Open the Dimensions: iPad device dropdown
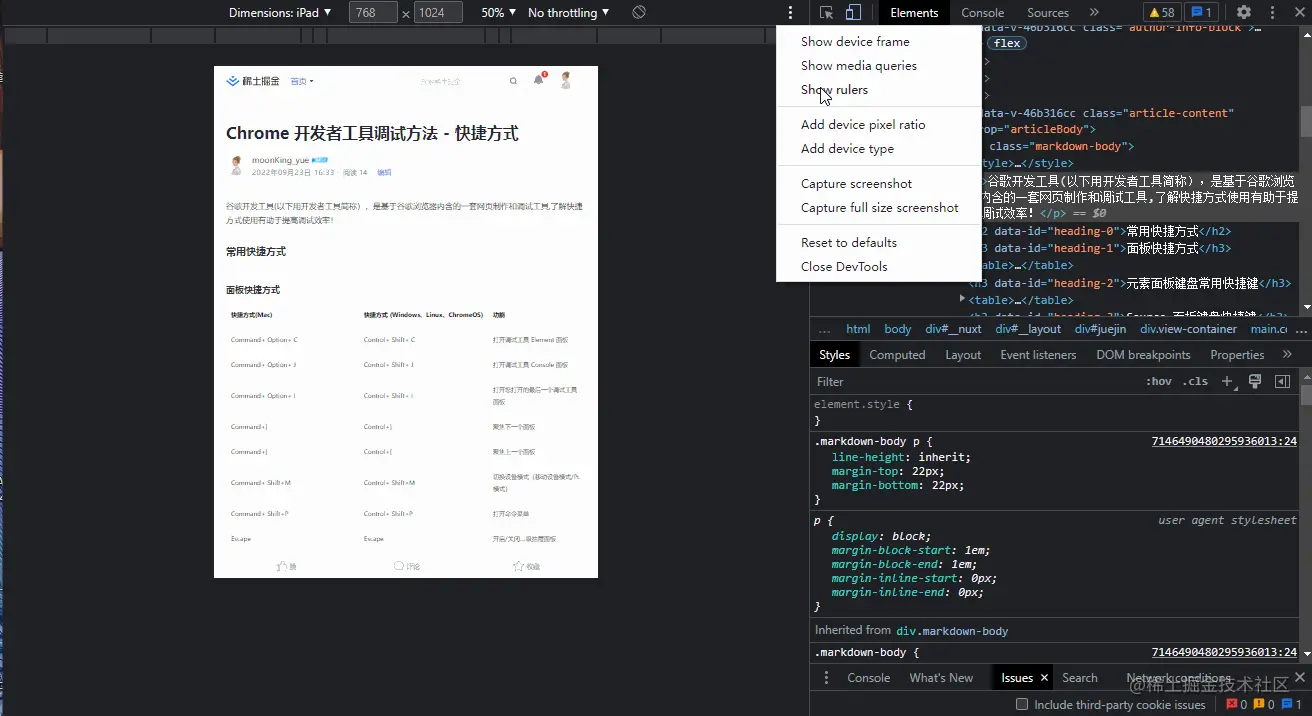The image size is (1312, 716). [x=280, y=13]
